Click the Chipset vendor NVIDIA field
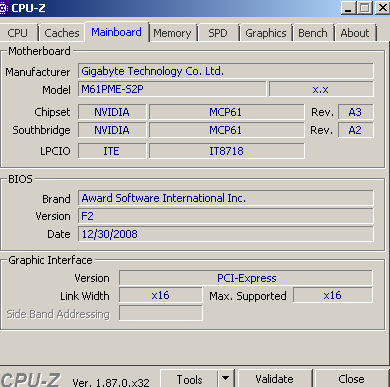The image size is (390, 387). [x=112, y=112]
